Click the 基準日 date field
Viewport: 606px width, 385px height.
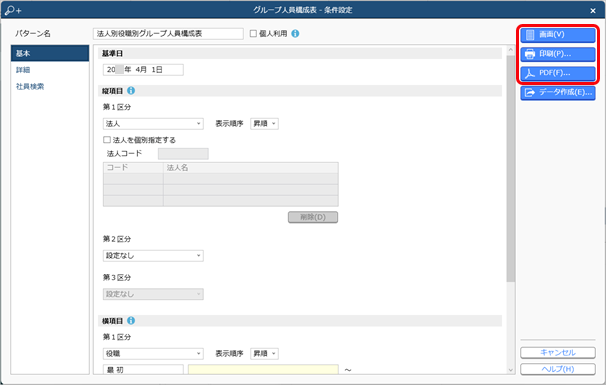[x=143, y=70]
